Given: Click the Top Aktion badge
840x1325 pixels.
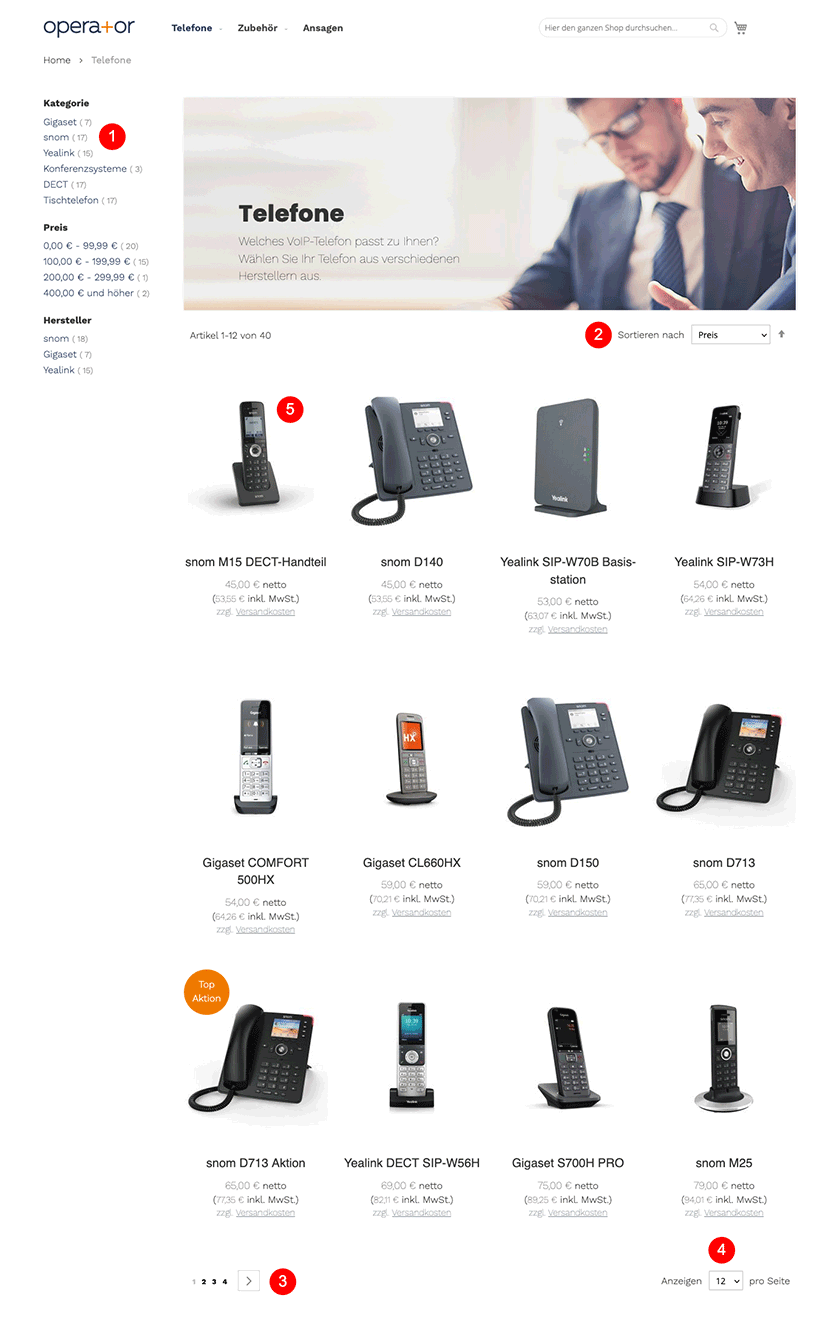Looking at the screenshot, I should pos(206,991).
